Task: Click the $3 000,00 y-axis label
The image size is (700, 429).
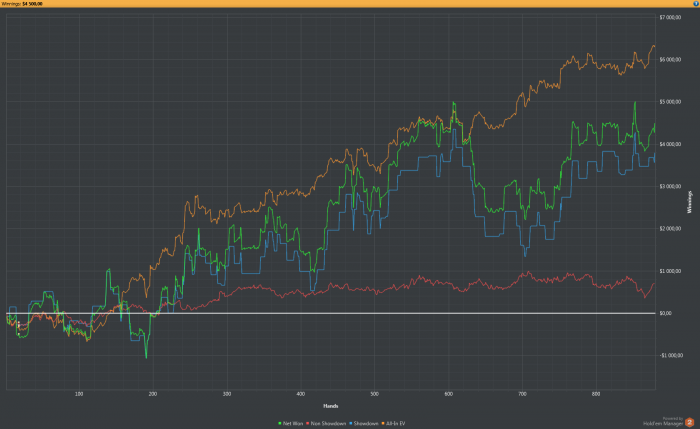Action: [670, 186]
